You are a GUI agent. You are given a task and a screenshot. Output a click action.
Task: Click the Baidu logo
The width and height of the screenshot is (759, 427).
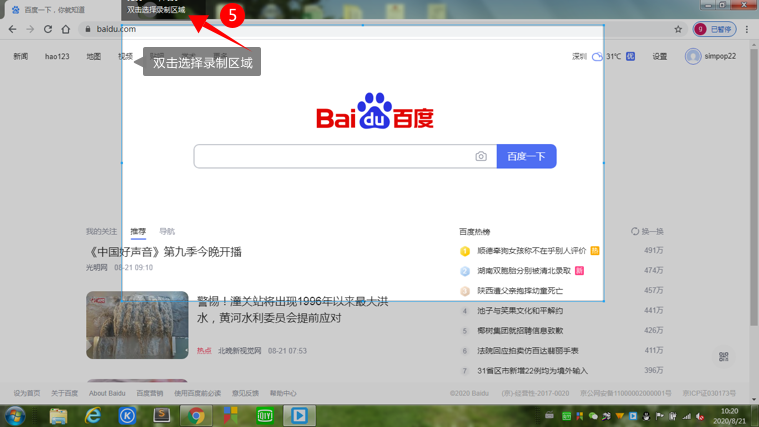(375, 111)
